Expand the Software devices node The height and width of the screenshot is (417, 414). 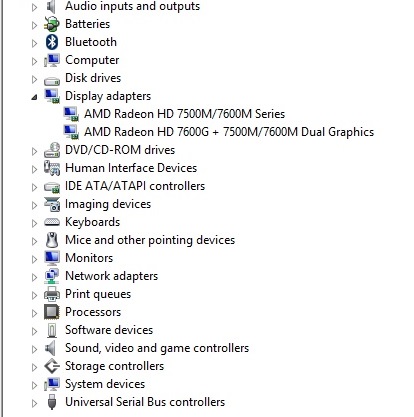pyautogui.click(x=34, y=331)
